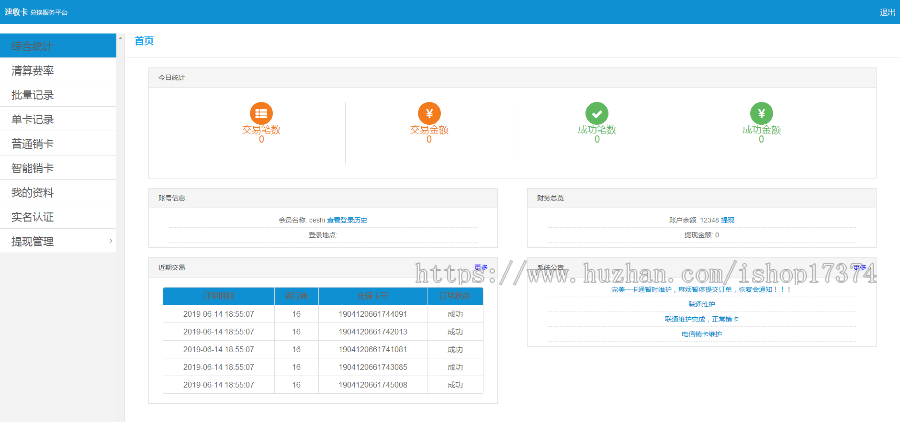Click the 查看登录历史 link
The width and height of the screenshot is (900, 422).
347,219
